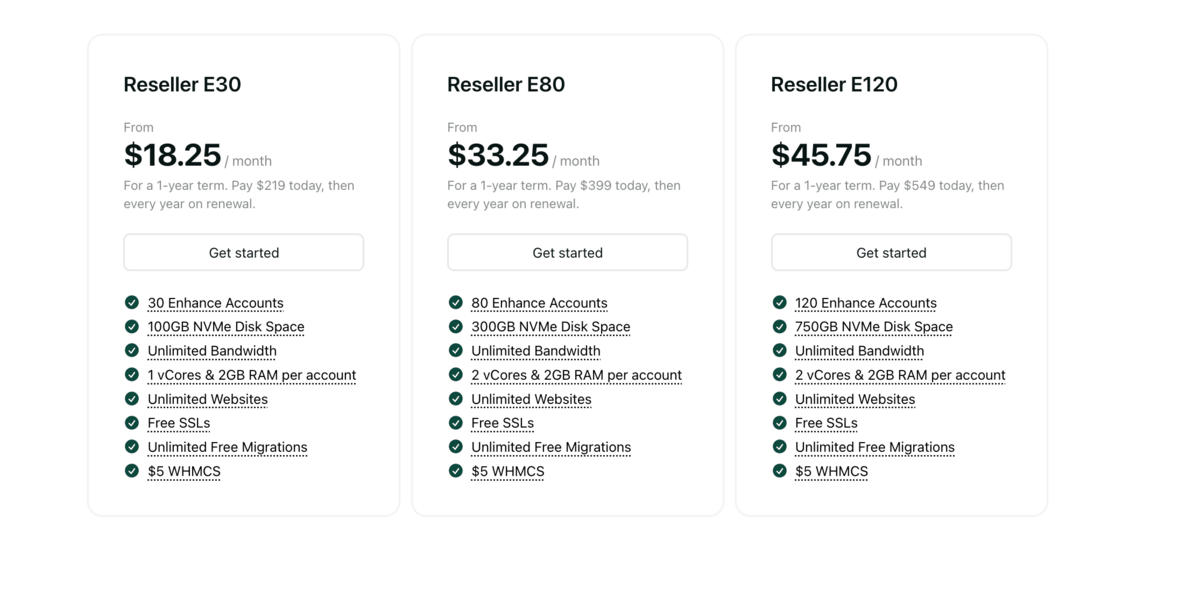Click the checkmark beside 30 Enhance Accounts
The image size is (1200, 597).
point(132,302)
